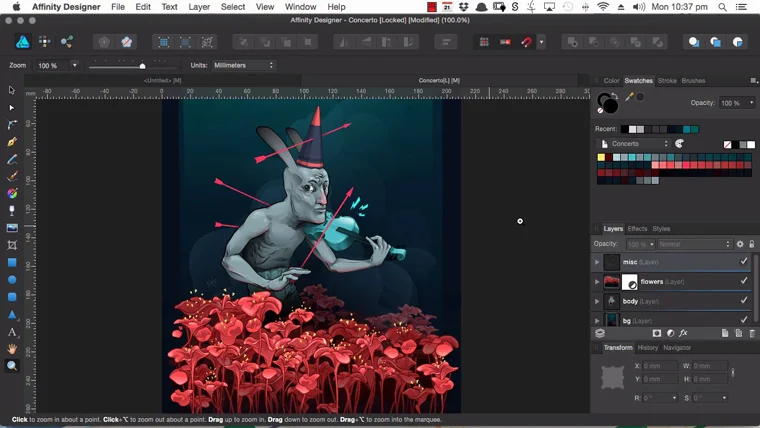This screenshot has width=760, height=428.
Task: Delete layer using trash icon
Action: coord(752,333)
